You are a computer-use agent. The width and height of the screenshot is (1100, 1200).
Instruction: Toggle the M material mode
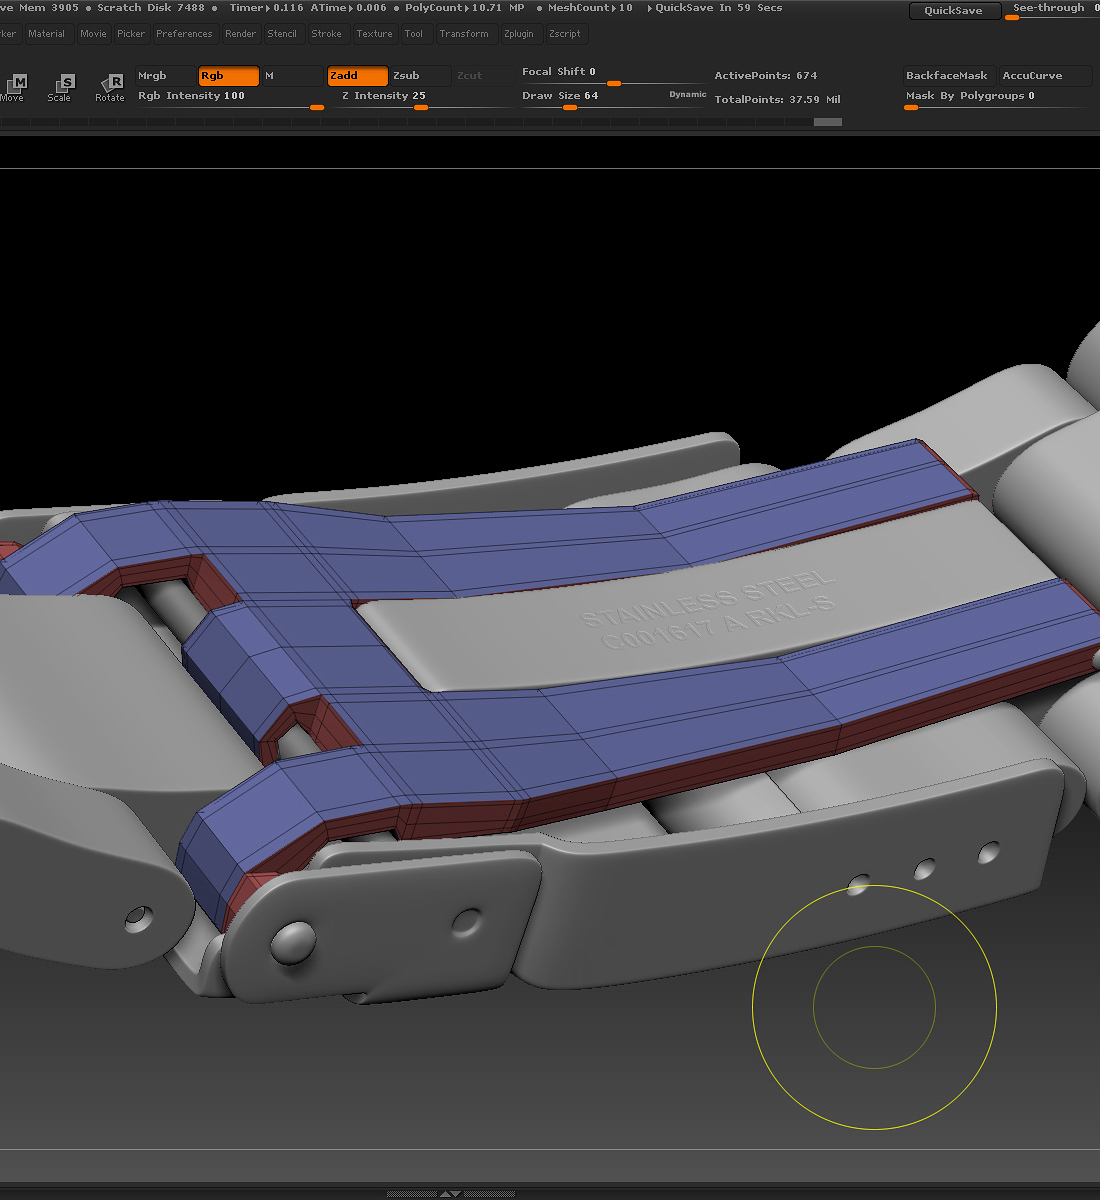pos(292,76)
